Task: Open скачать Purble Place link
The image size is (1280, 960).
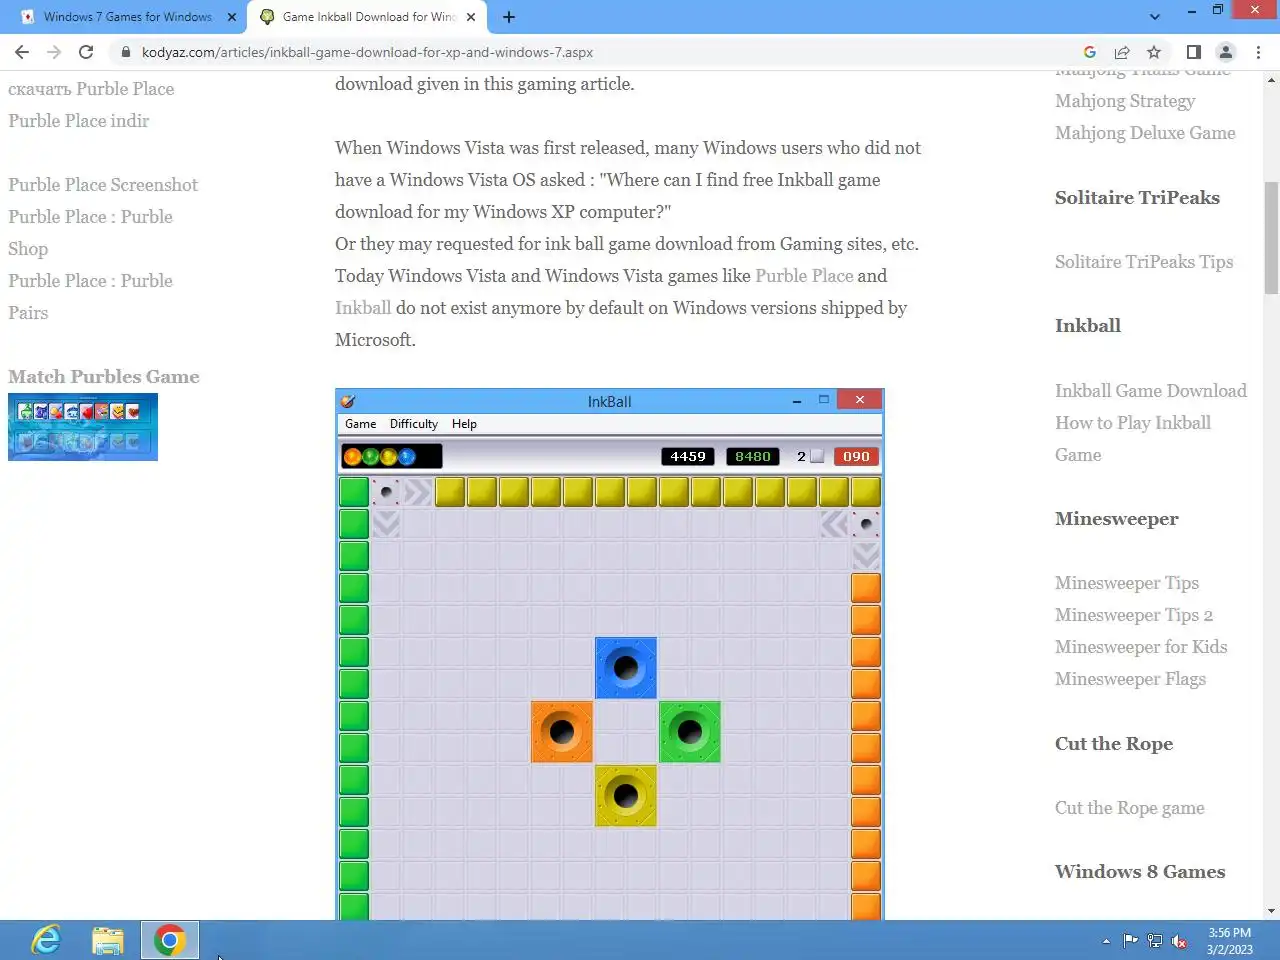Action: [91, 89]
